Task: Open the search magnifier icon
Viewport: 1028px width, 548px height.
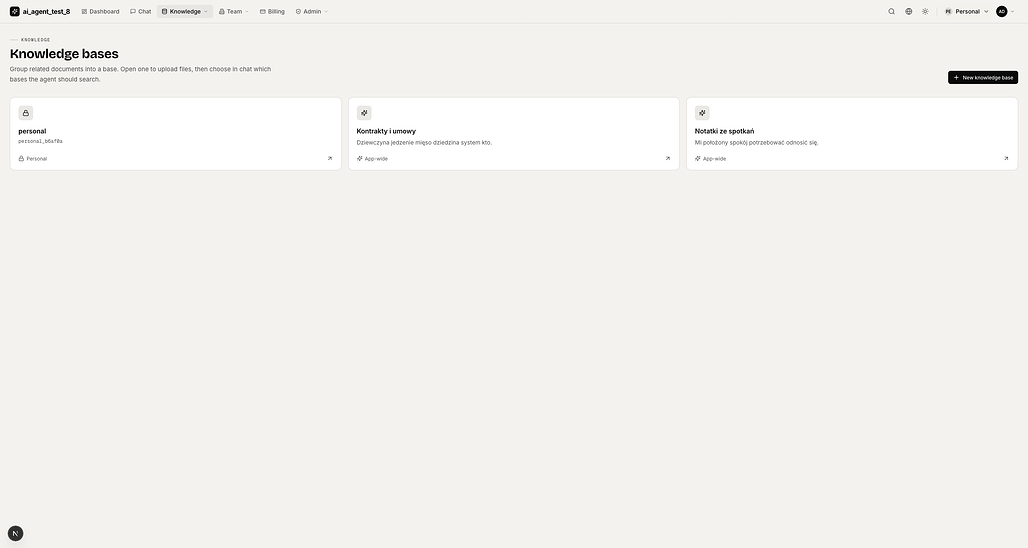Action: point(892,11)
